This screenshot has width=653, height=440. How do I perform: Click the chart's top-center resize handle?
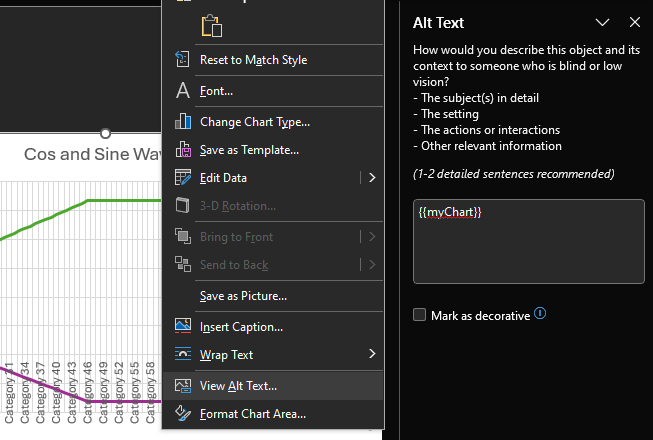tap(105, 133)
